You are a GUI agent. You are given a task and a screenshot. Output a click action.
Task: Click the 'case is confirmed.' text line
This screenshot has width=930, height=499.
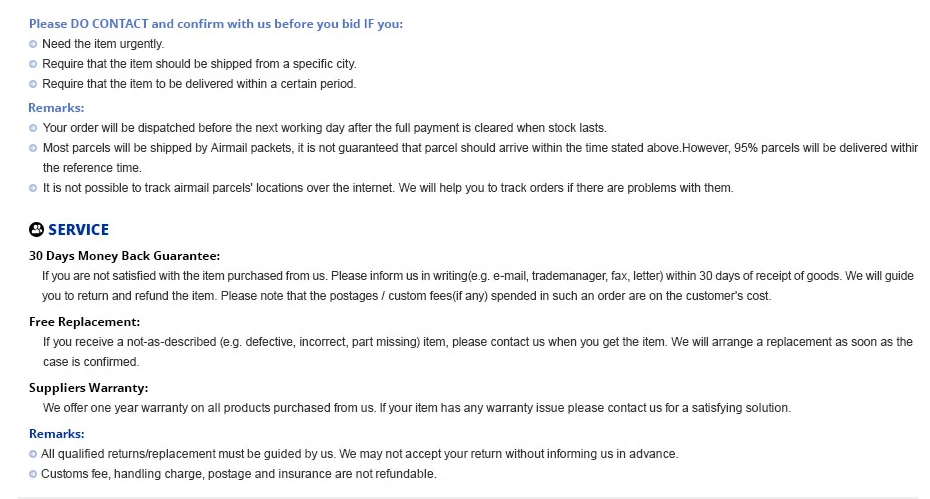point(91,362)
